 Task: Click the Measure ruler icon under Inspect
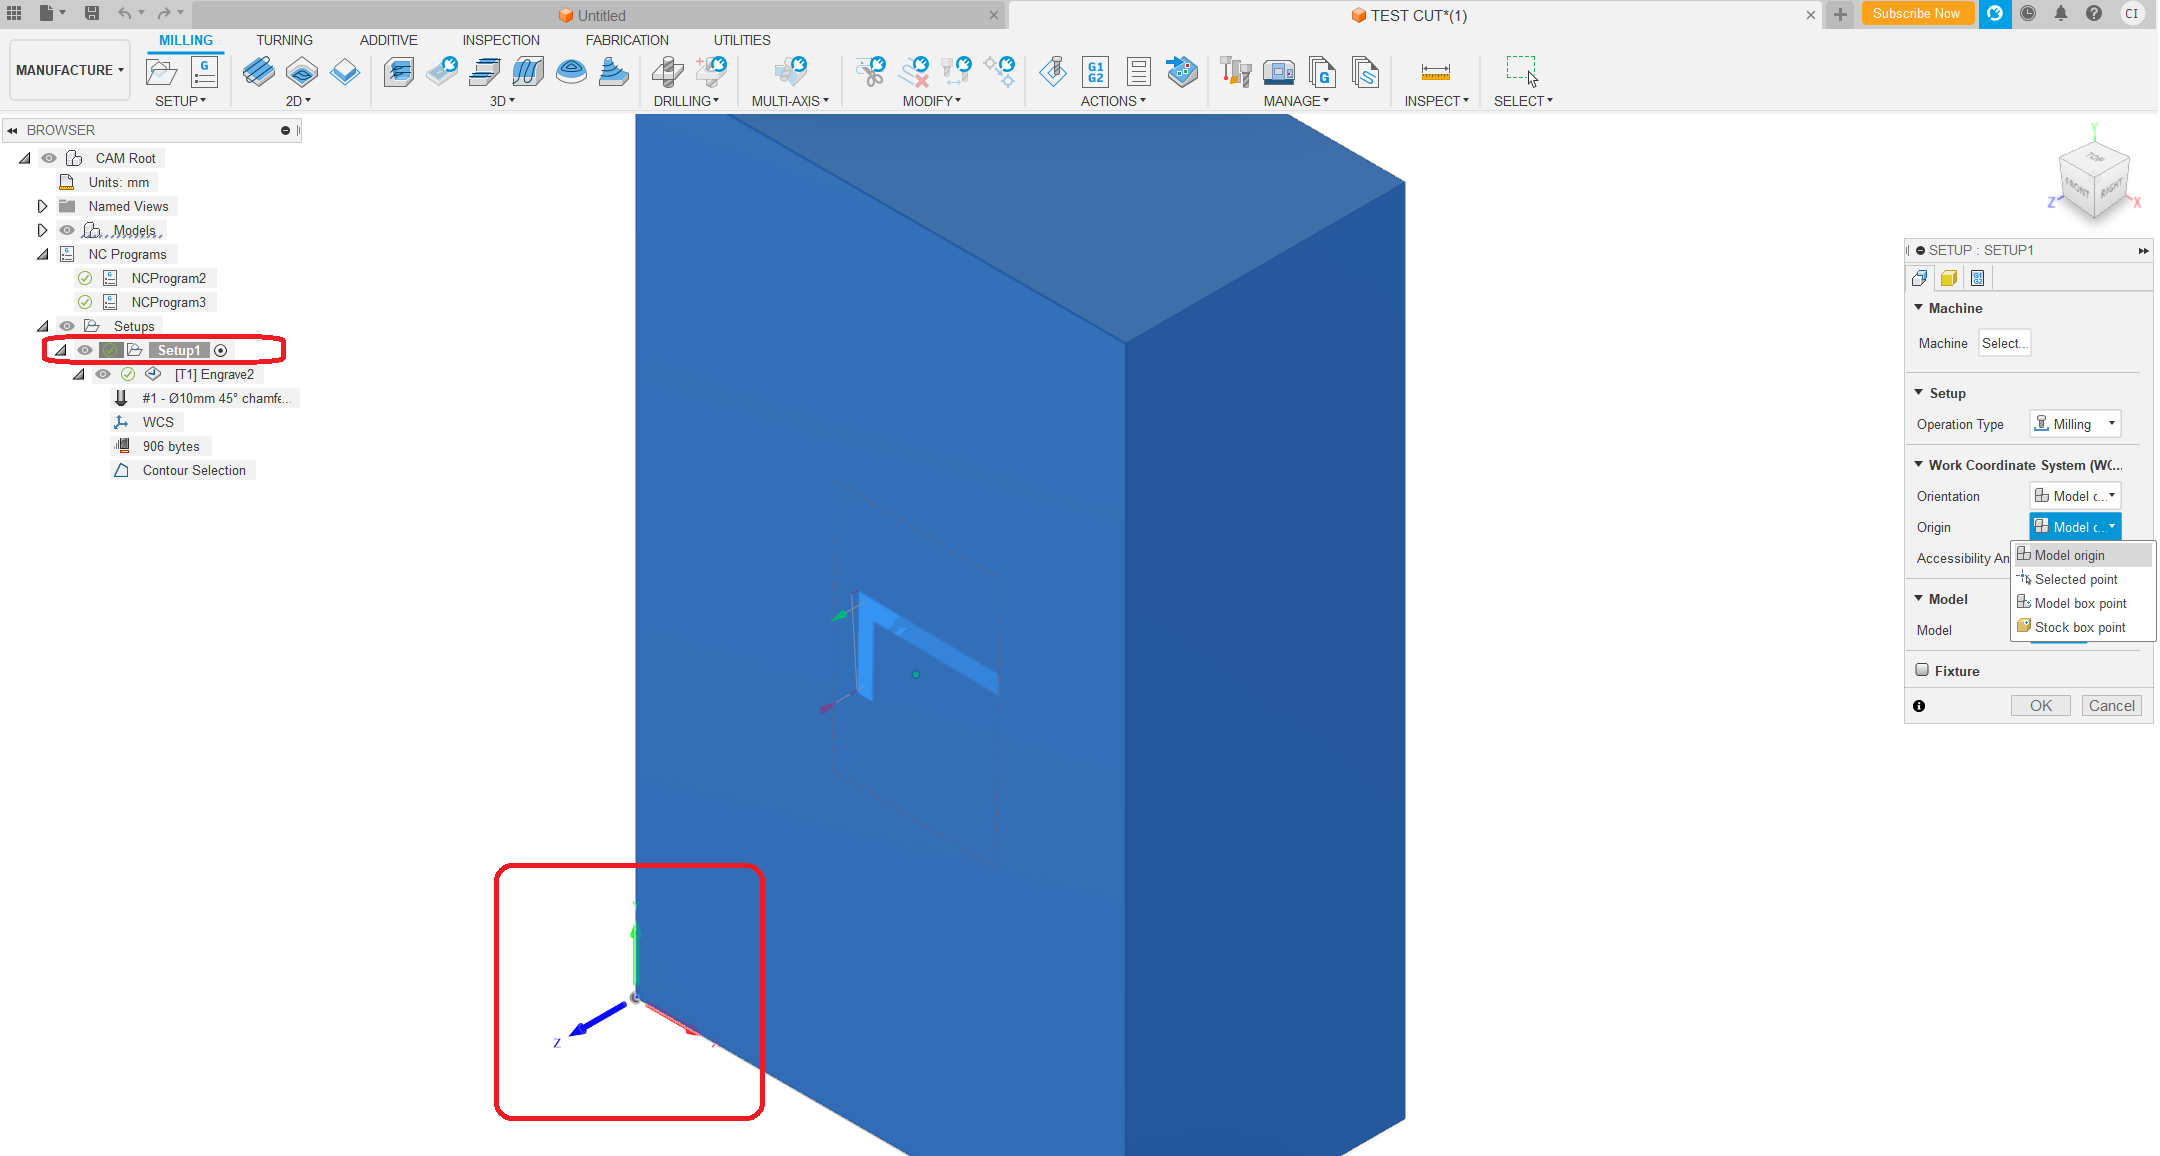point(1435,72)
